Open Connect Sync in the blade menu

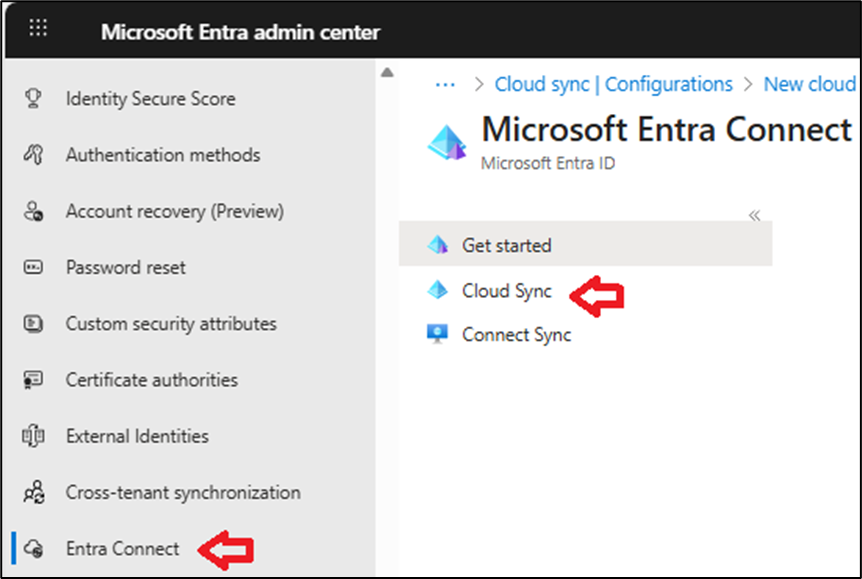pos(516,335)
